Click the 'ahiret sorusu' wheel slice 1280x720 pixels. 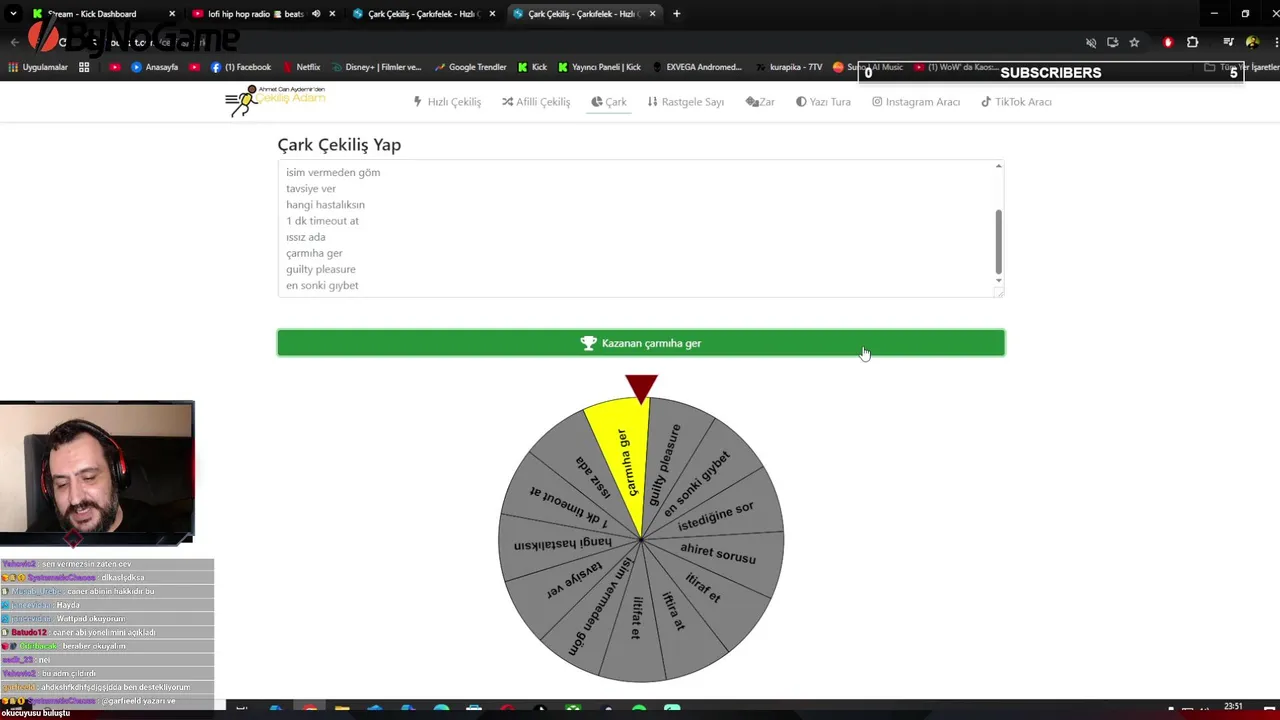tap(718, 553)
